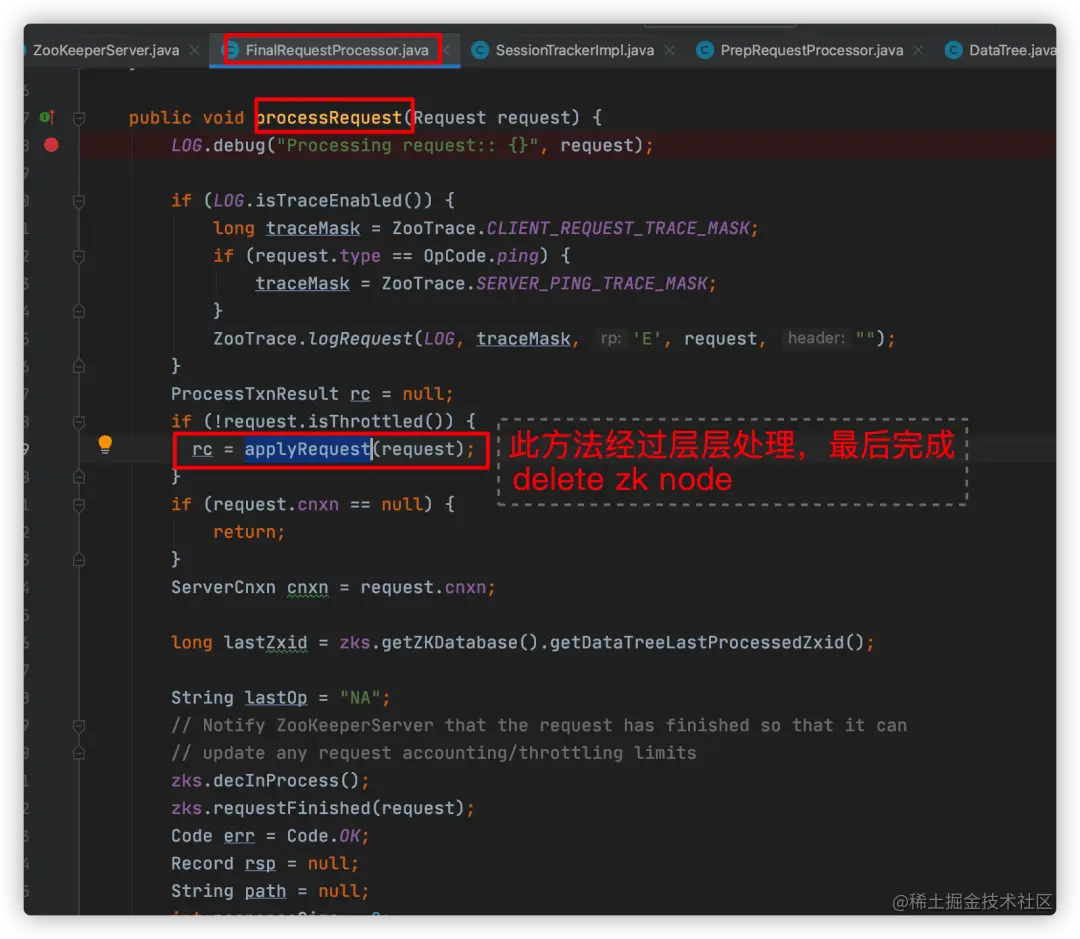The height and width of the screenshot is (939, 1080).
Task: Switch to the ZooKeeperServer.java tab
Action: (105, 50)
